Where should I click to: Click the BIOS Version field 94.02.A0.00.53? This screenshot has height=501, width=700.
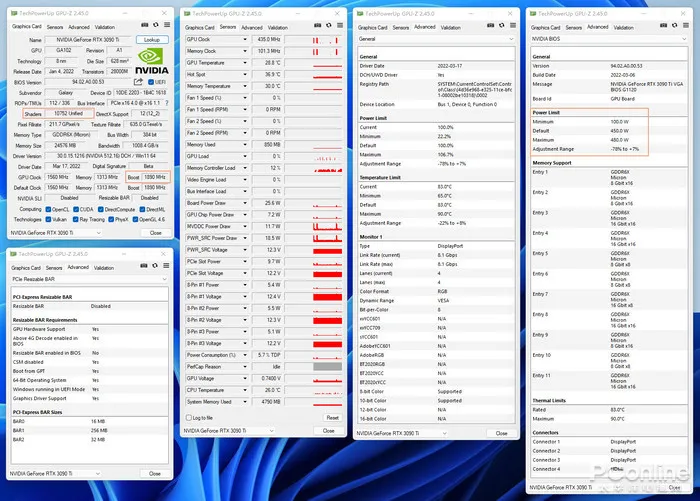click(88, 82)
